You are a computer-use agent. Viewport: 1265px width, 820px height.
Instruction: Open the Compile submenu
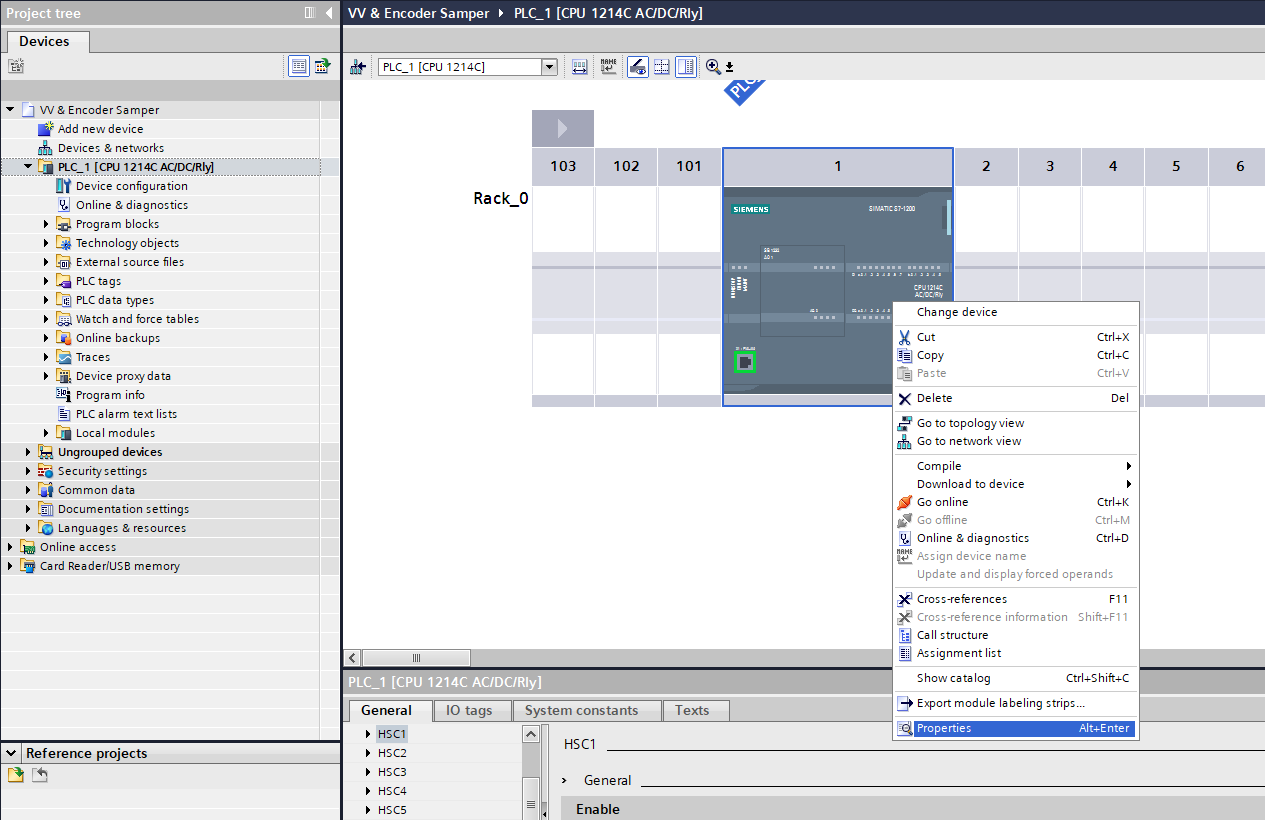(x=1014, y=466)
